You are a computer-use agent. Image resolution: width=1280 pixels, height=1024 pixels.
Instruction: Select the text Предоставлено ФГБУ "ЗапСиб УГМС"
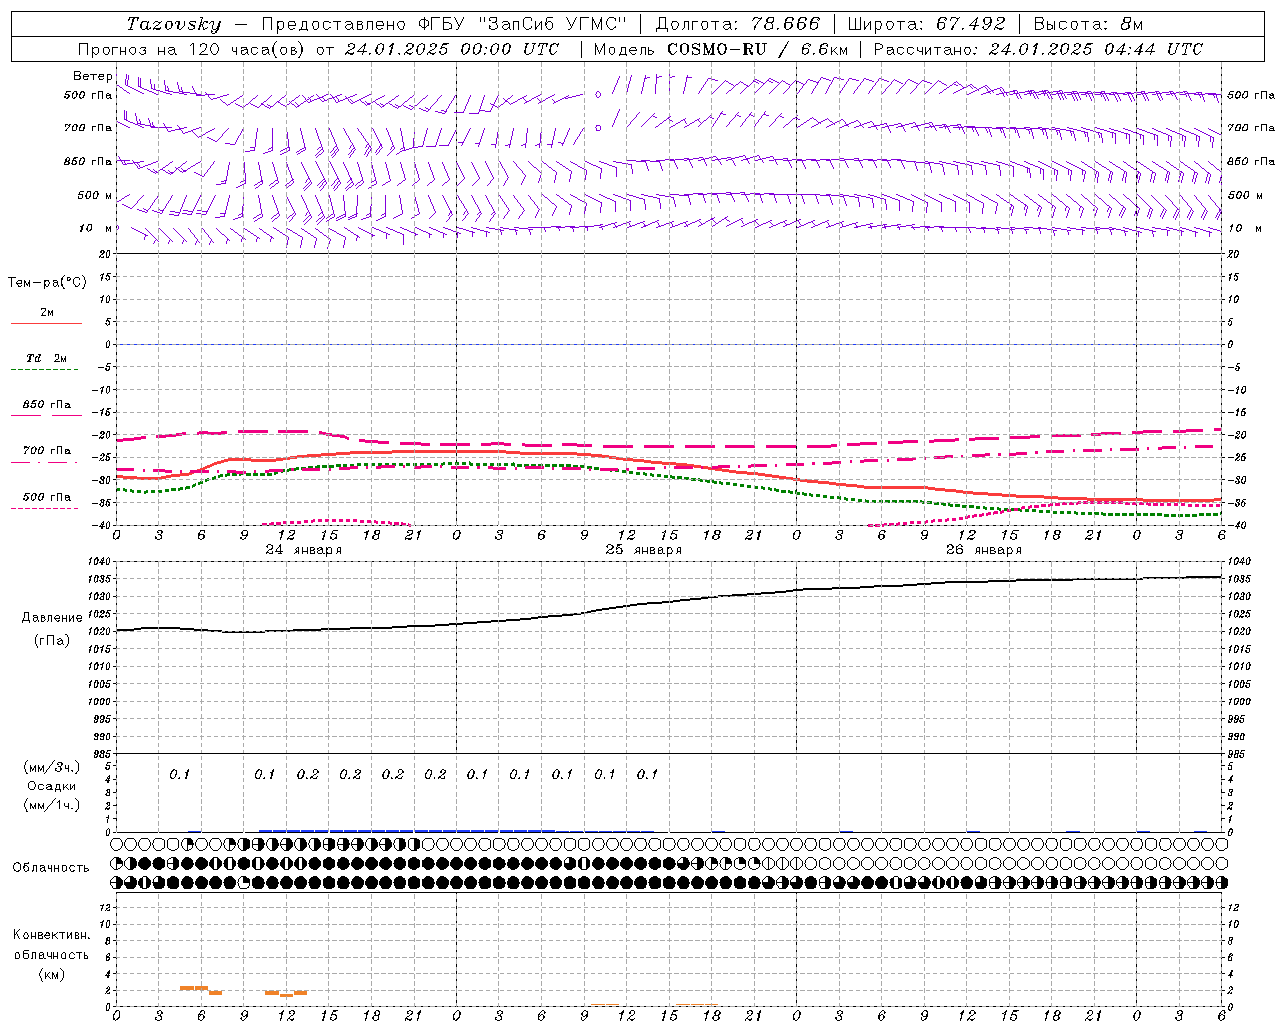[443, 24]
